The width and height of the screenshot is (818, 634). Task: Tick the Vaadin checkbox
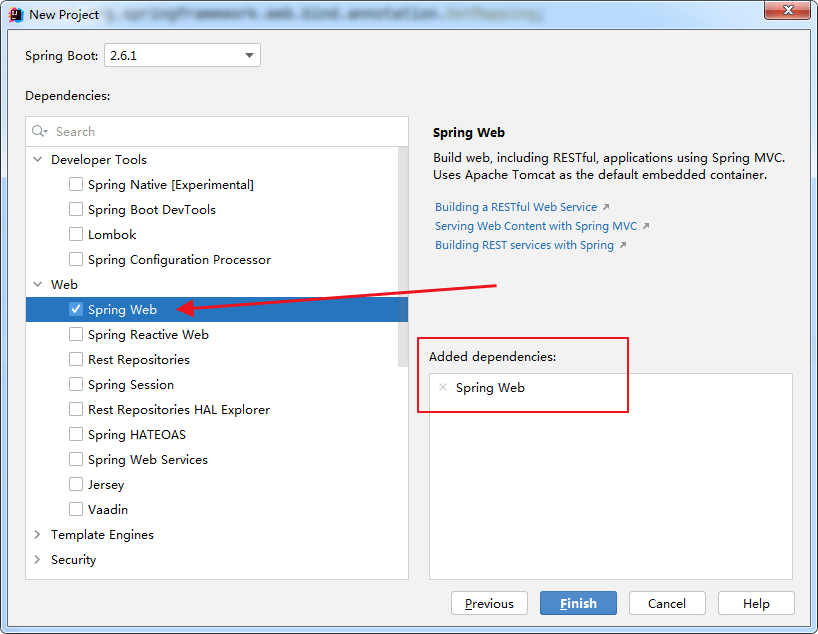(x=76, y=510)
